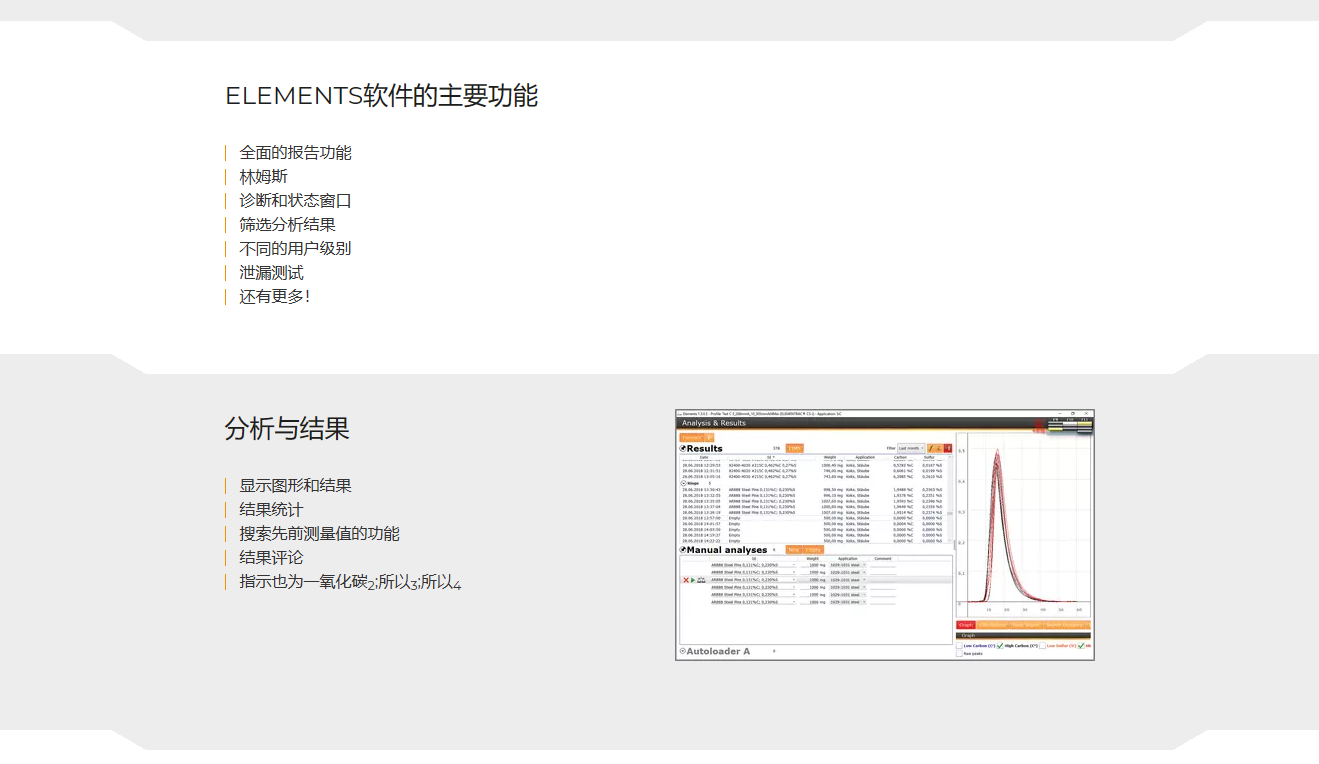
Task: Open the Calibration tab next to Graph
Action: point(992,625)
